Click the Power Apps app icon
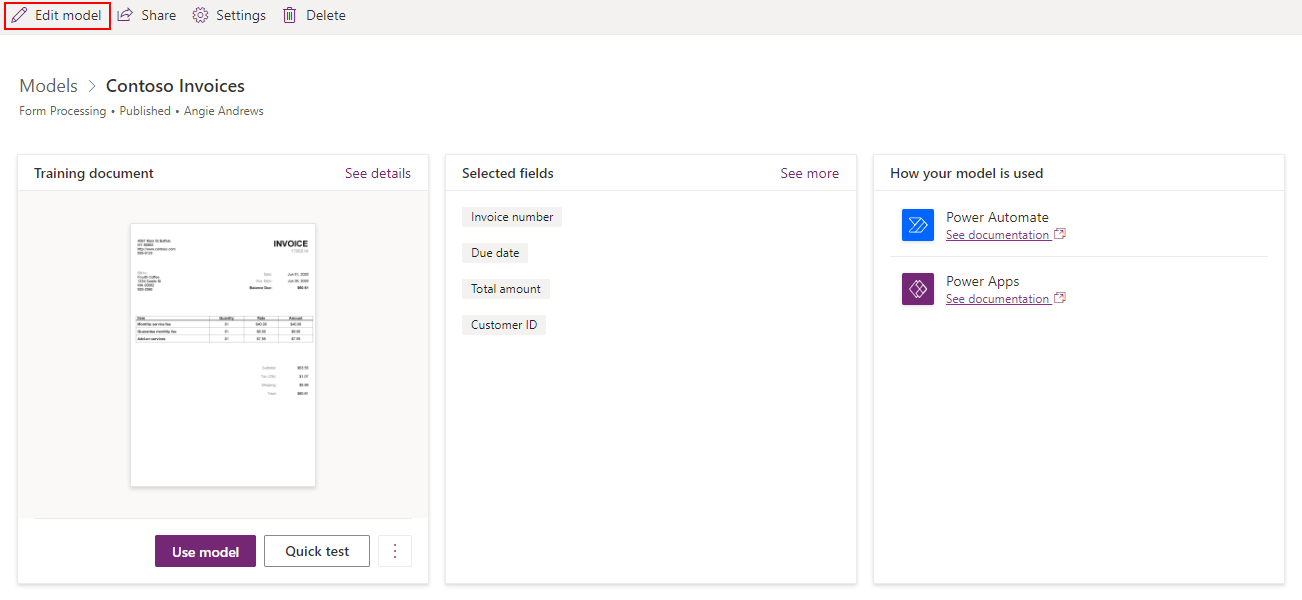Image resolution: width=1302 pixels, height=600 pixels. pyautogui.click(x=917, y=289)
